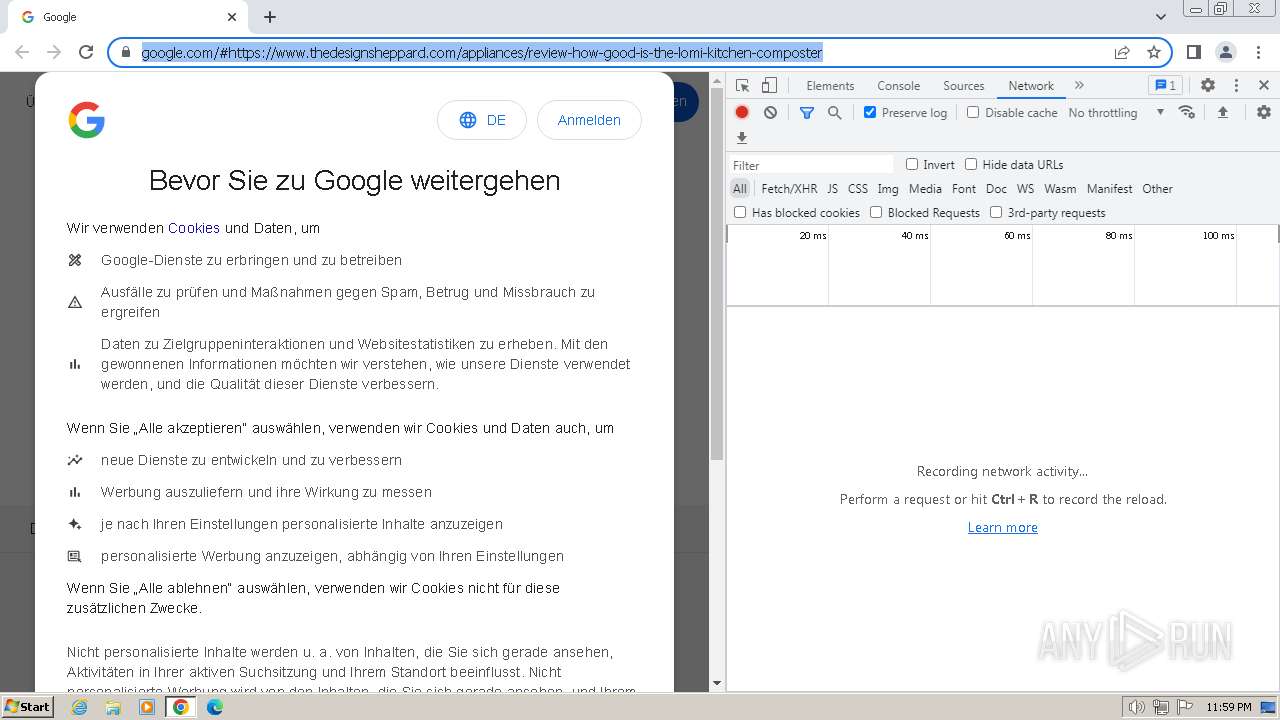The width and height of the screenshot is (1280, 720).
Task: Filter requests by Img
Action: pos(888,189)
